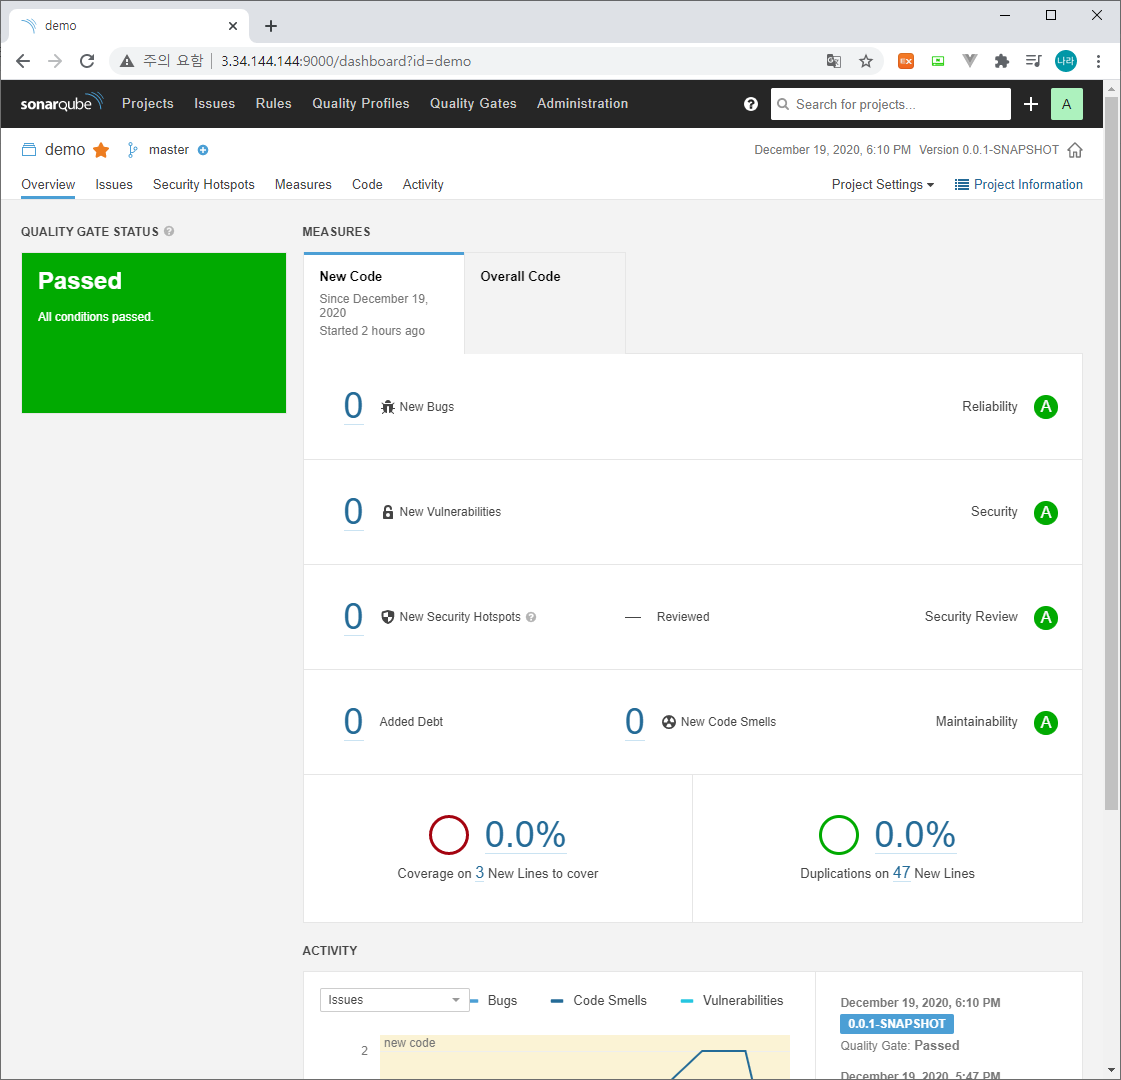Image resolution: width=1121 pixels, height=1080 pixels.
Task: Open Project Information
Action: 1019,184
